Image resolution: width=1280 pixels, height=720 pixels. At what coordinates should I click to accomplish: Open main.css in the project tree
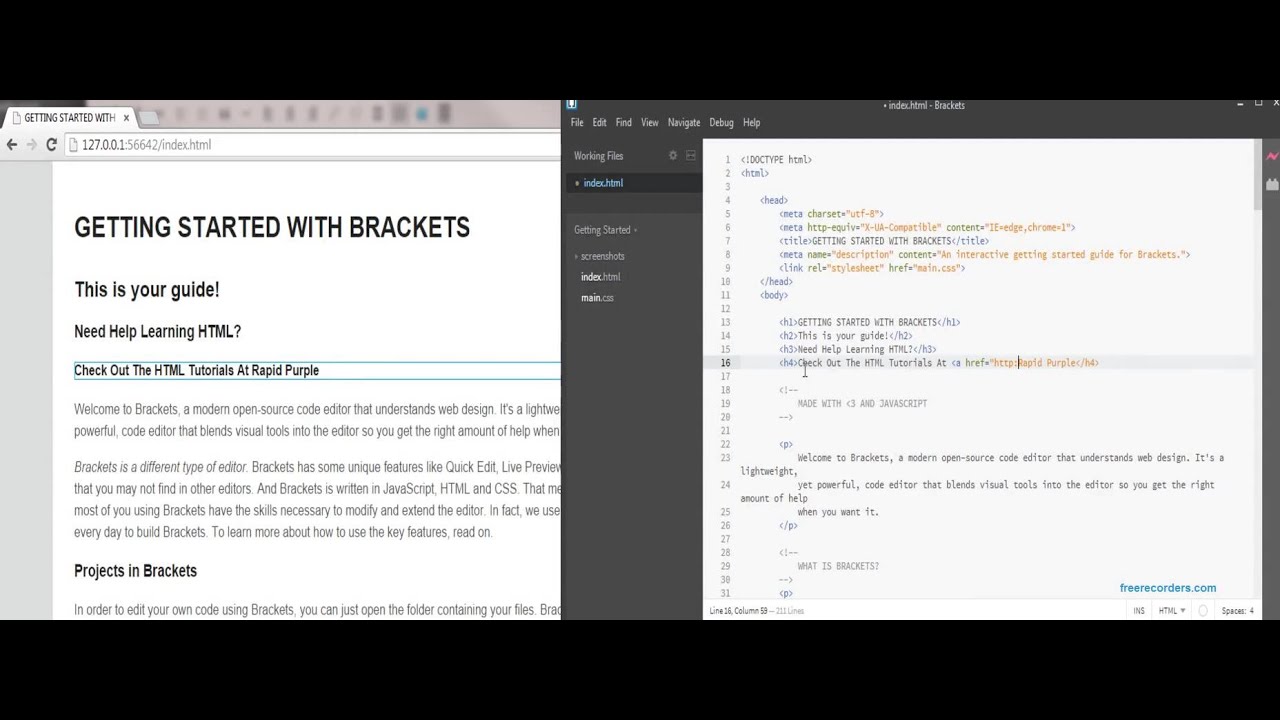597,298
